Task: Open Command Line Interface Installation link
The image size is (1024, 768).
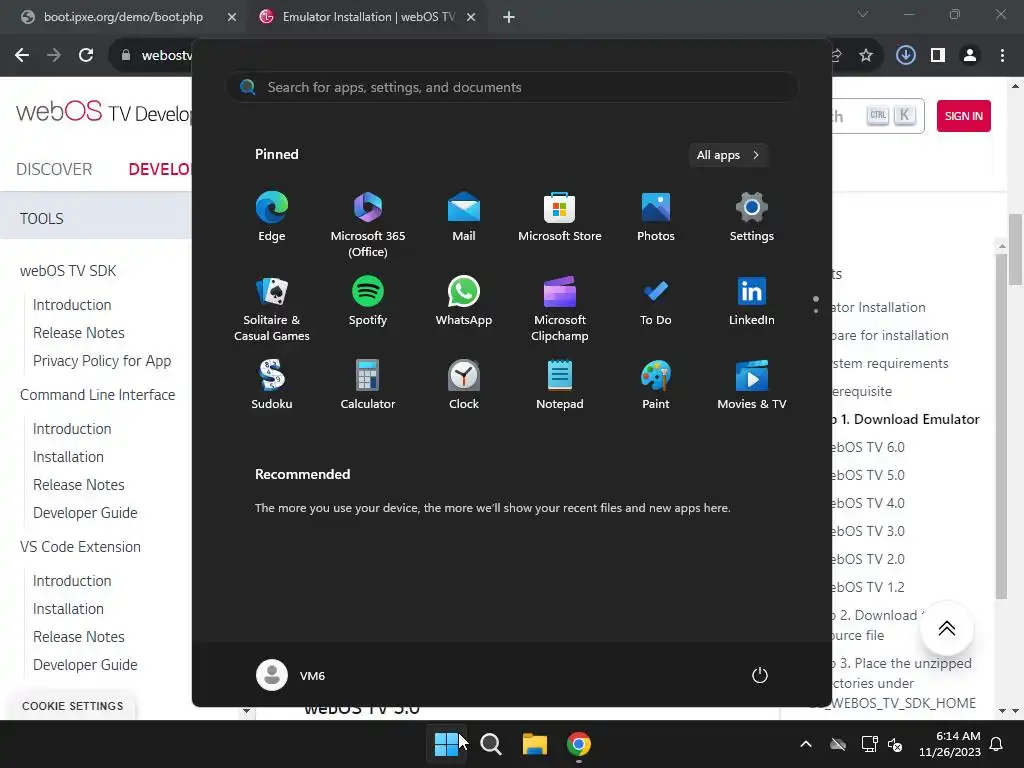Action: (68, 456)
